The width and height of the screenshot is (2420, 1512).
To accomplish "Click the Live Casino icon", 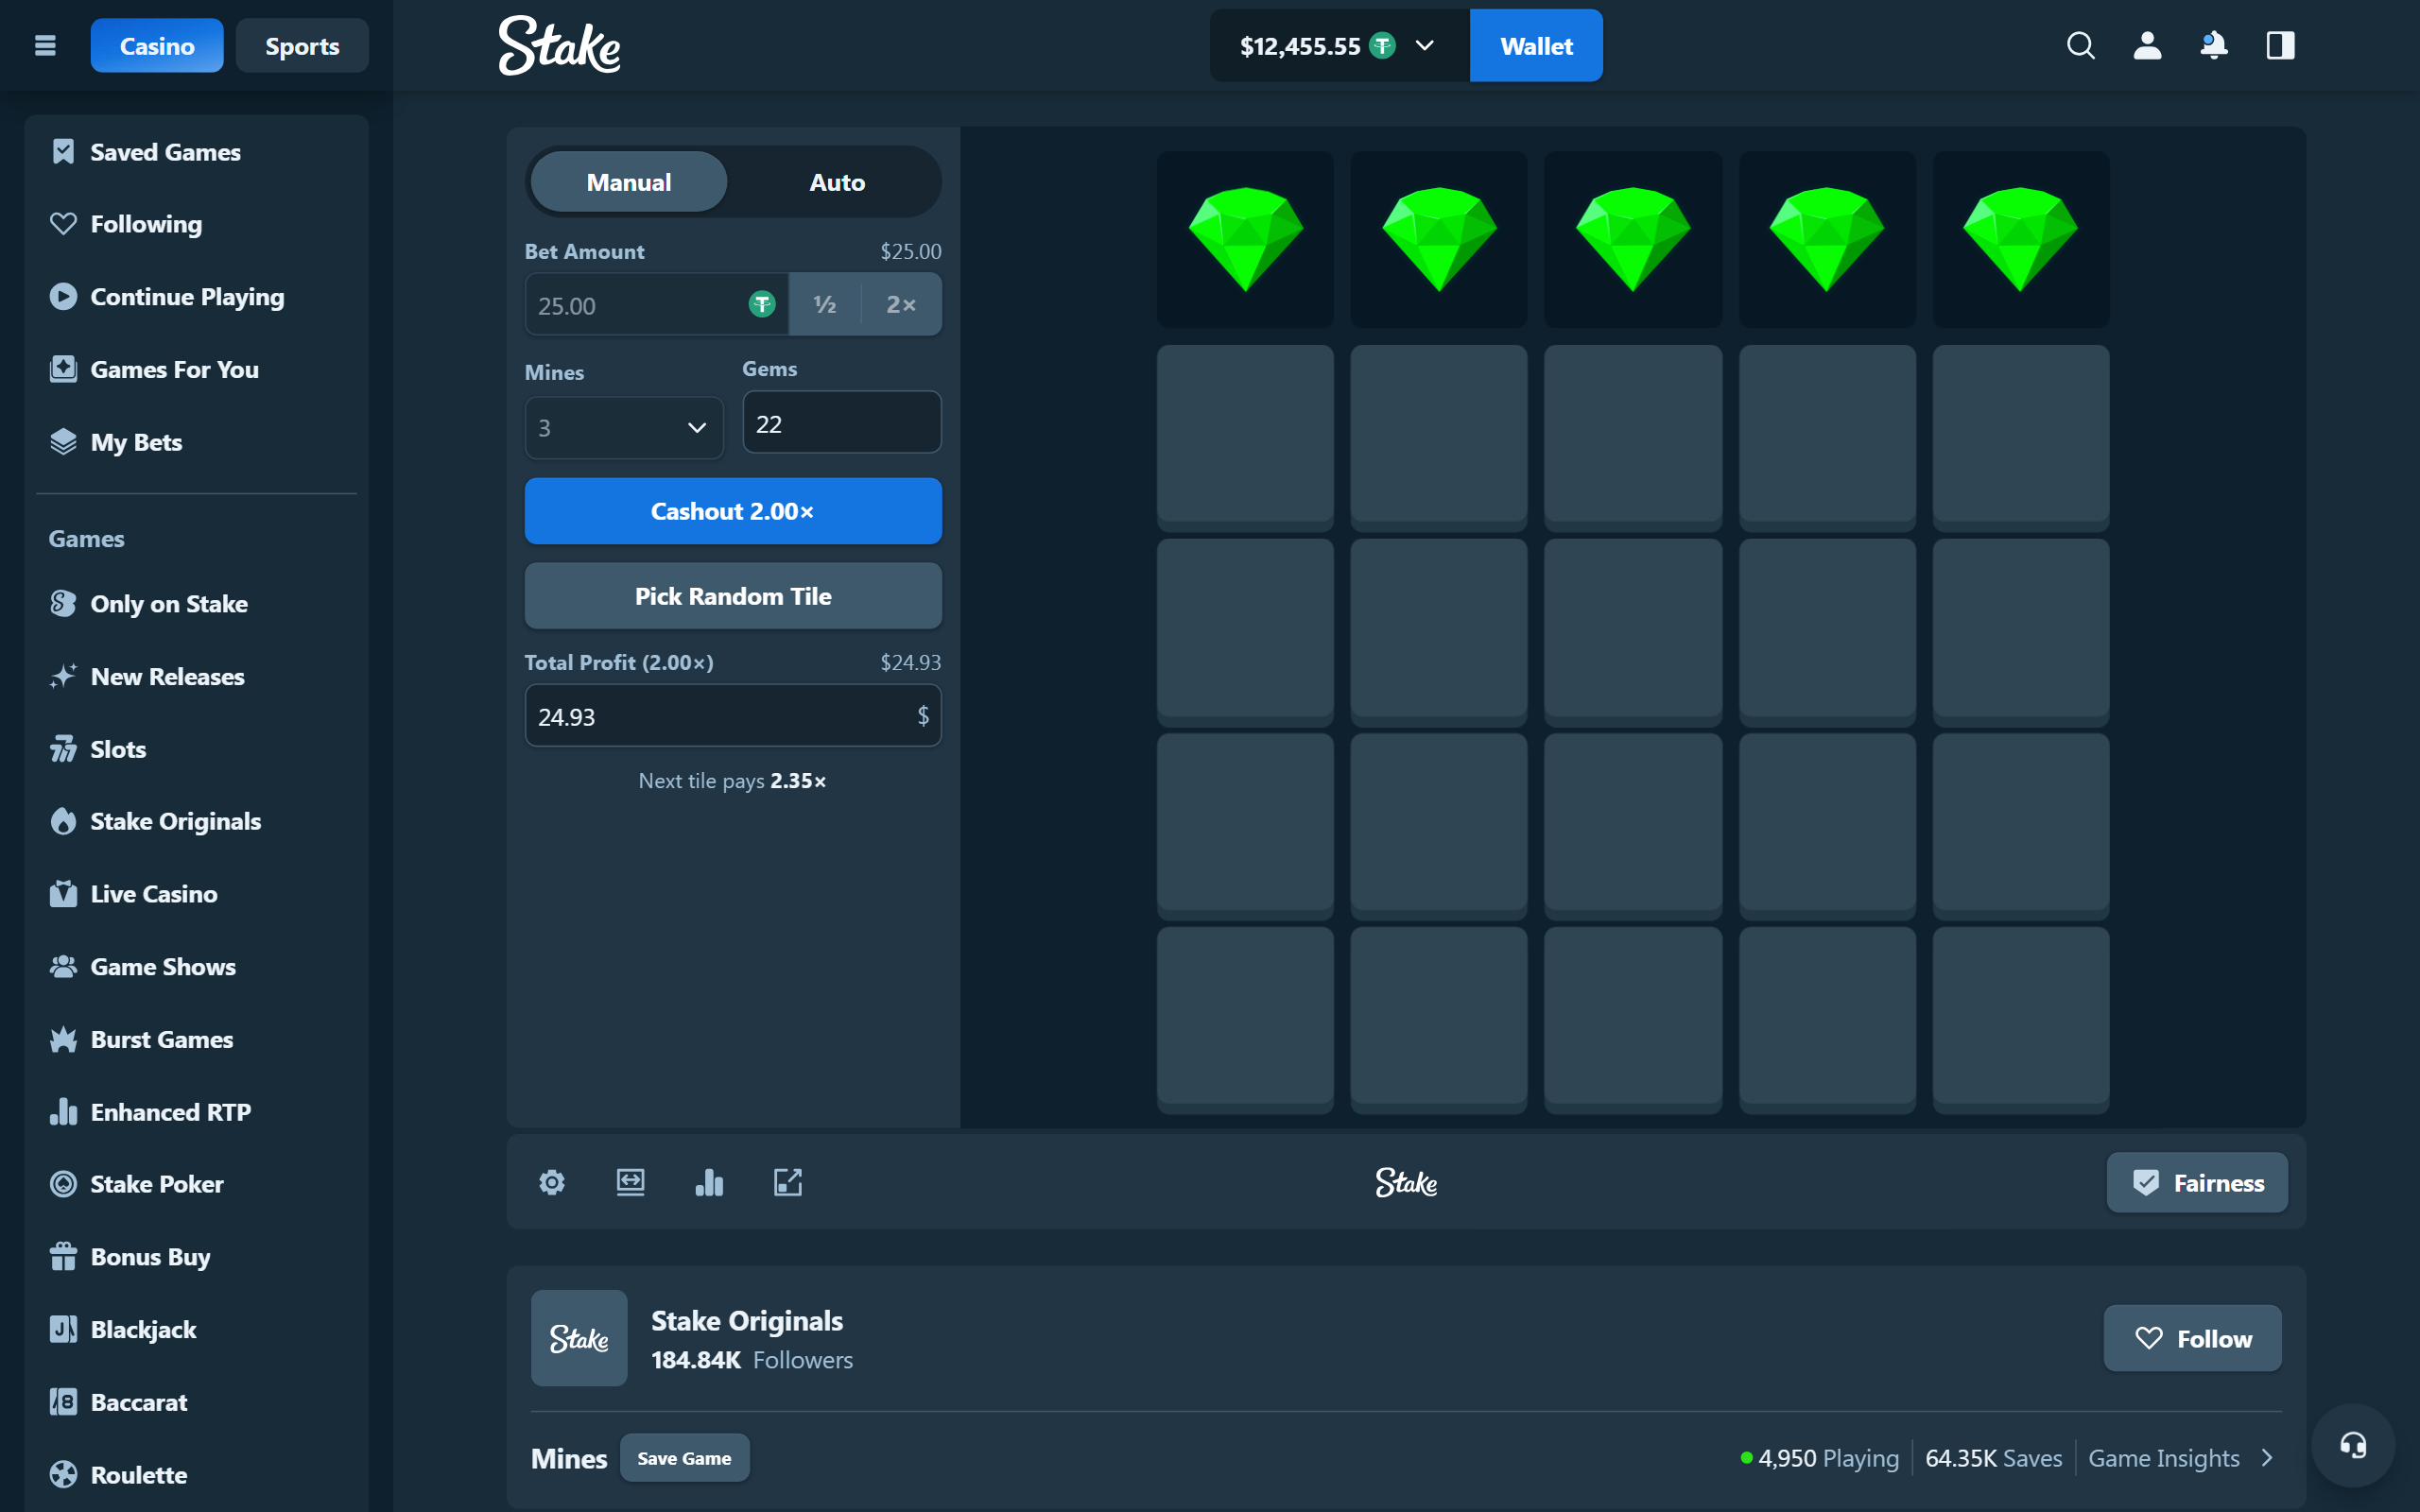I will tap(63, 894).
